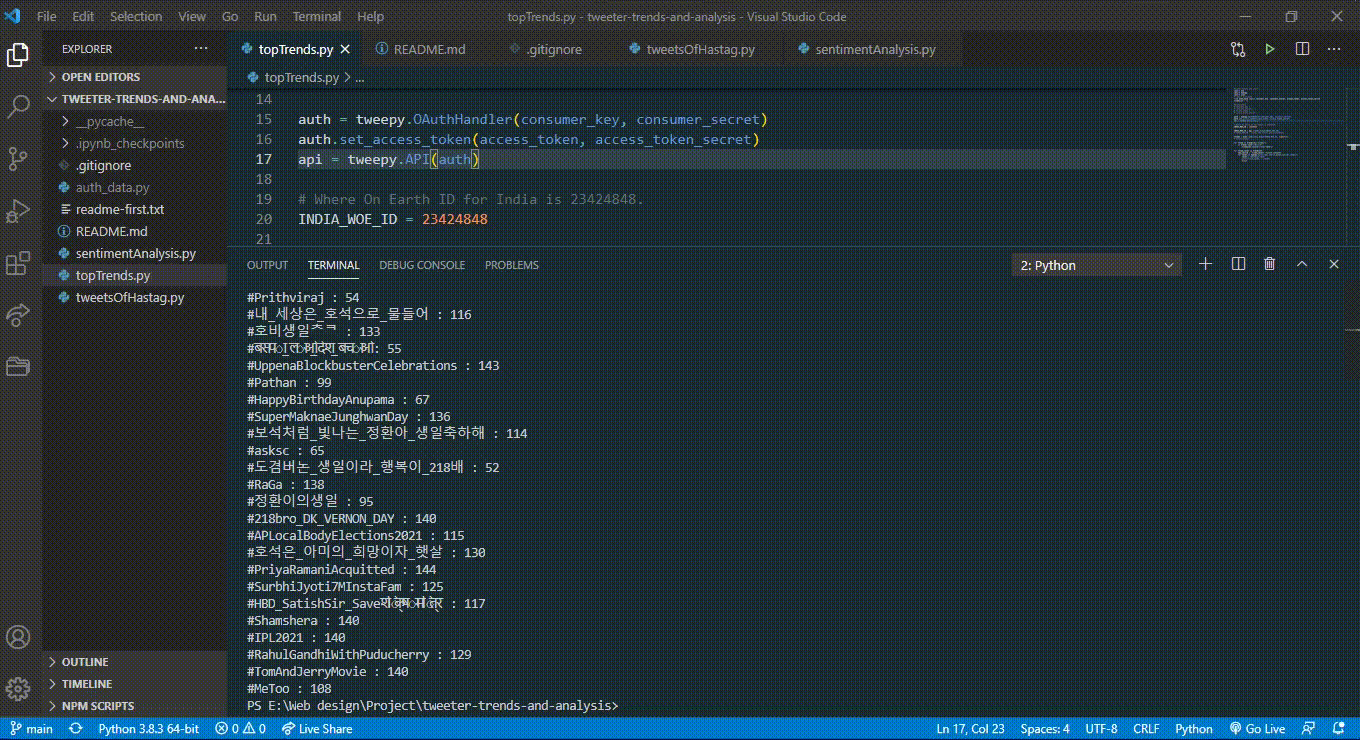Open feedback icon in status bar
The width and height of the screenshot is (1360, 740).
coord(1308,729)
